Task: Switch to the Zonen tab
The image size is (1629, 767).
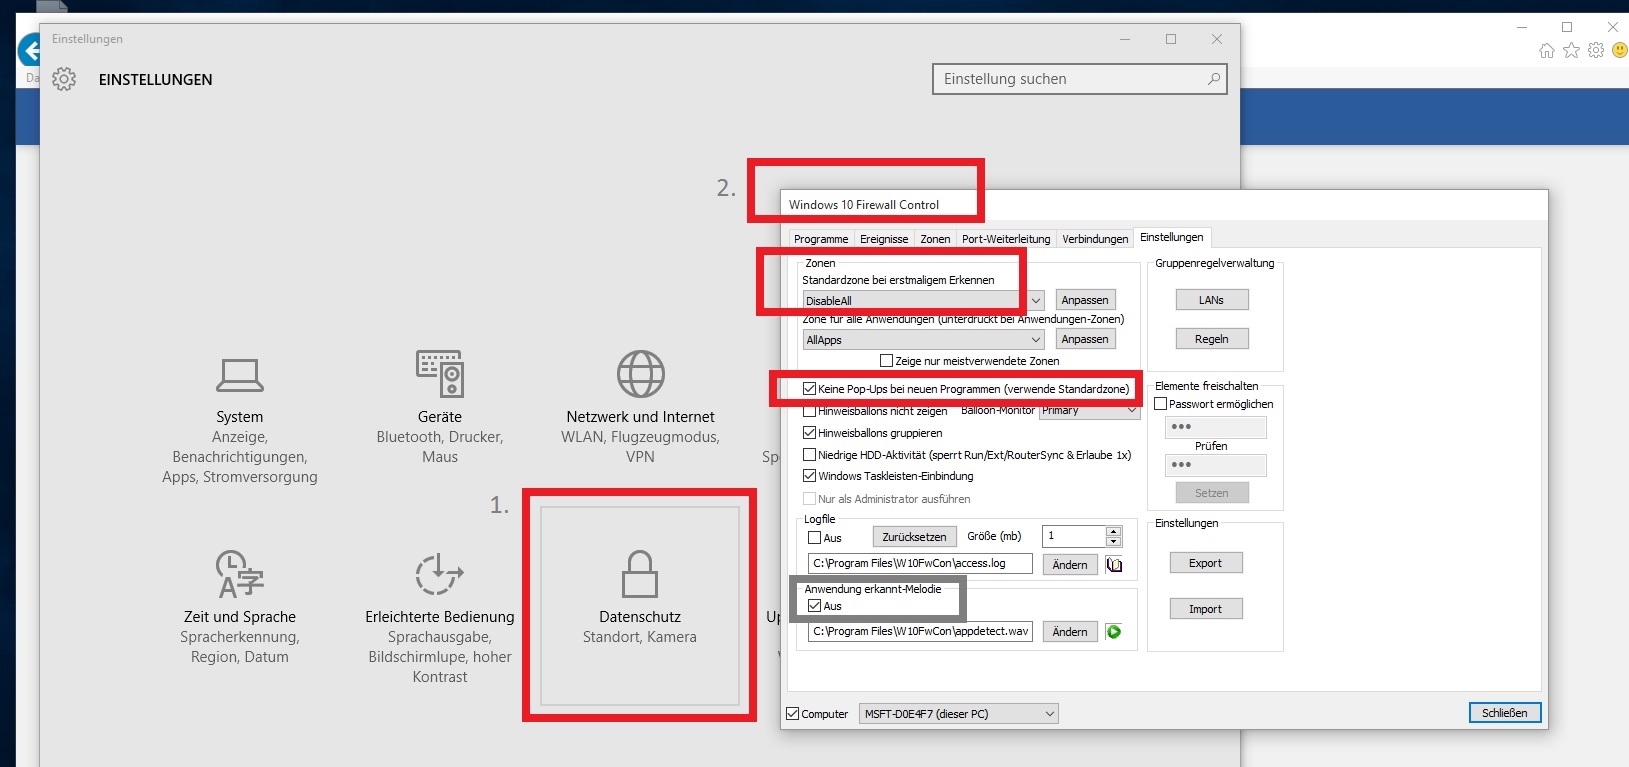Action: tap(935, 239)
